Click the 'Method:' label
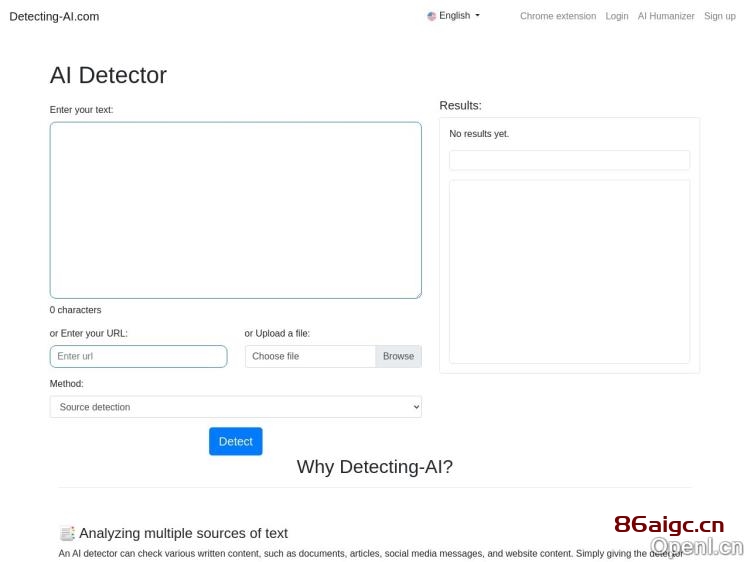The width and height of the screenshot is (750, 562). (x=66, y=384)
